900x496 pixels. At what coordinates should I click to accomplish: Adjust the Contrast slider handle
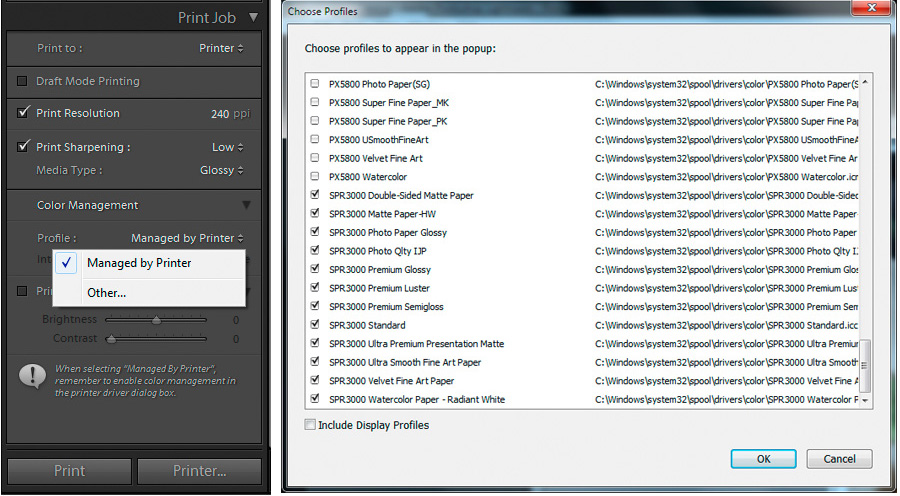[x=111, y=339]
